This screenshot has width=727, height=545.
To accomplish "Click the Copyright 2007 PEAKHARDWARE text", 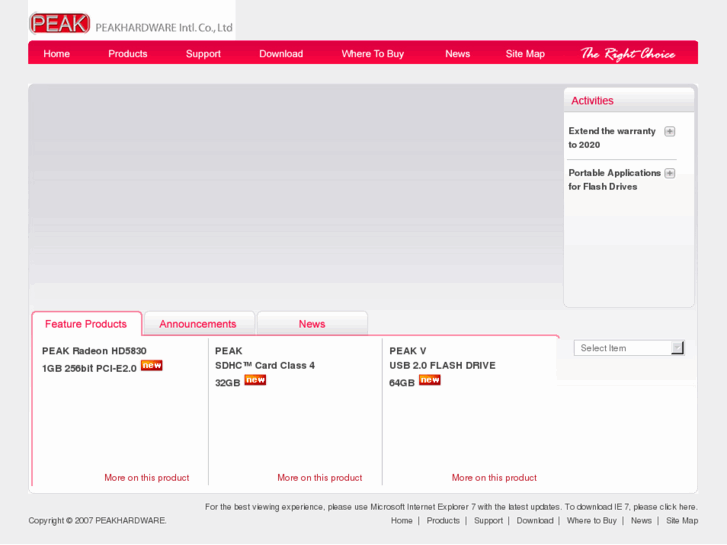I will click(x=97, y=520).
